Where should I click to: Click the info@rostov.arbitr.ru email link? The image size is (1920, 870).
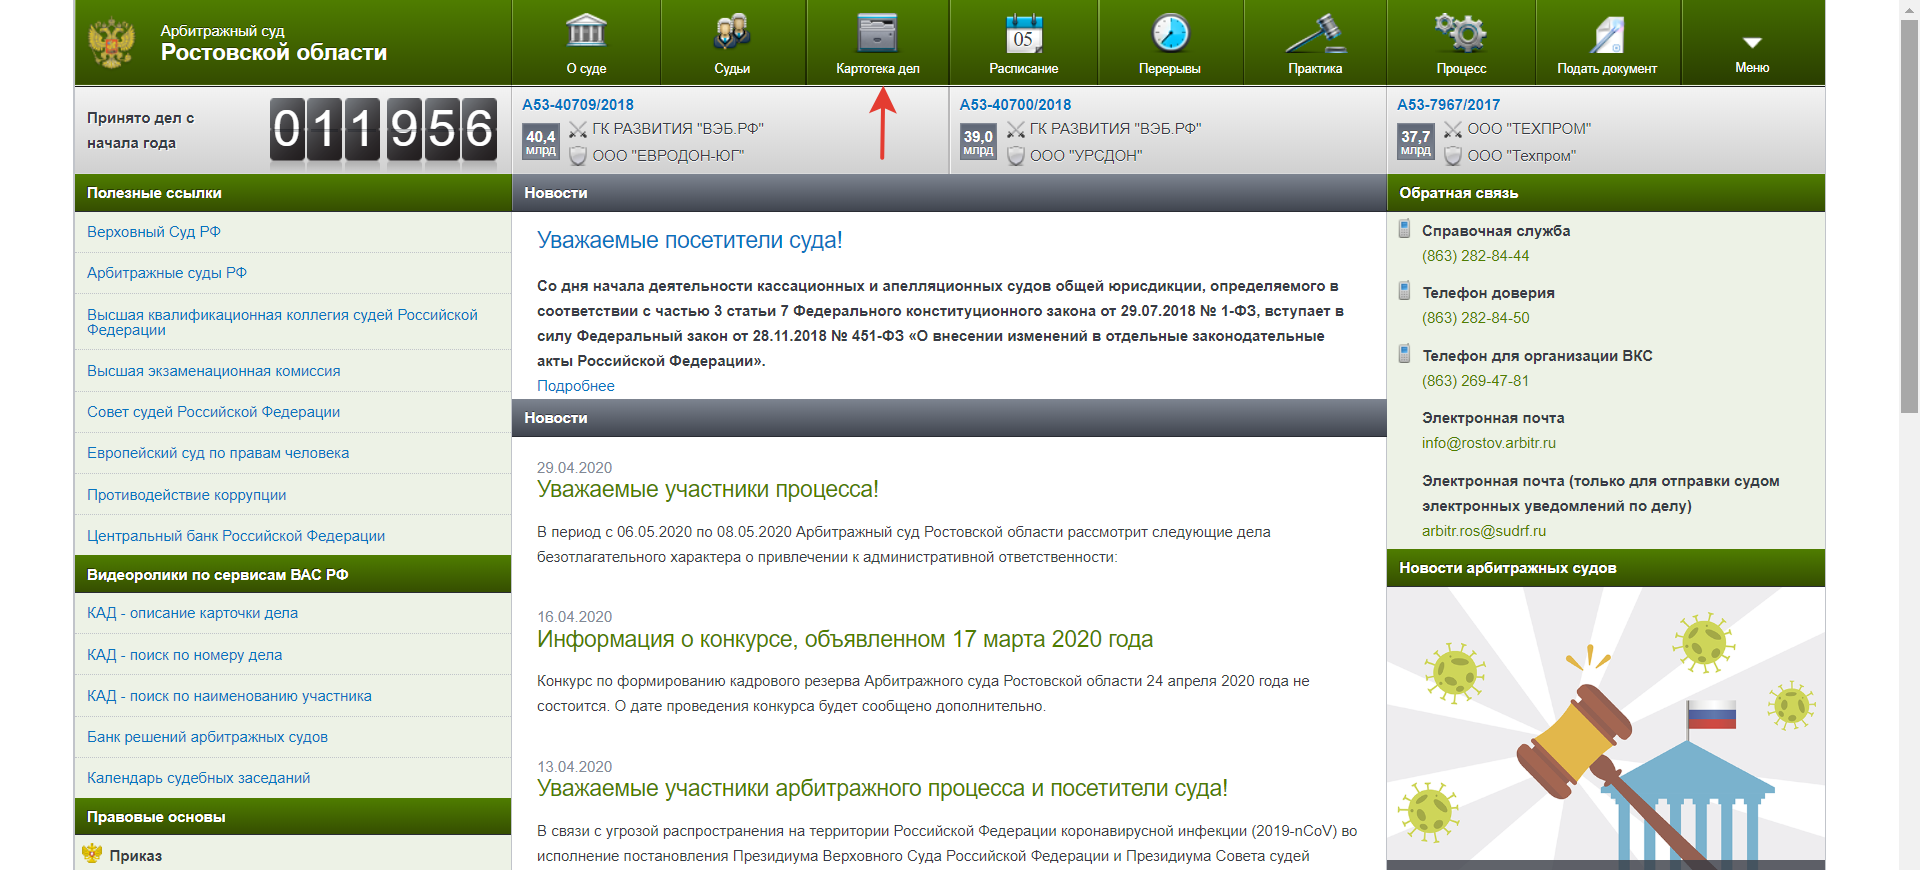[x=1488, y=443]
